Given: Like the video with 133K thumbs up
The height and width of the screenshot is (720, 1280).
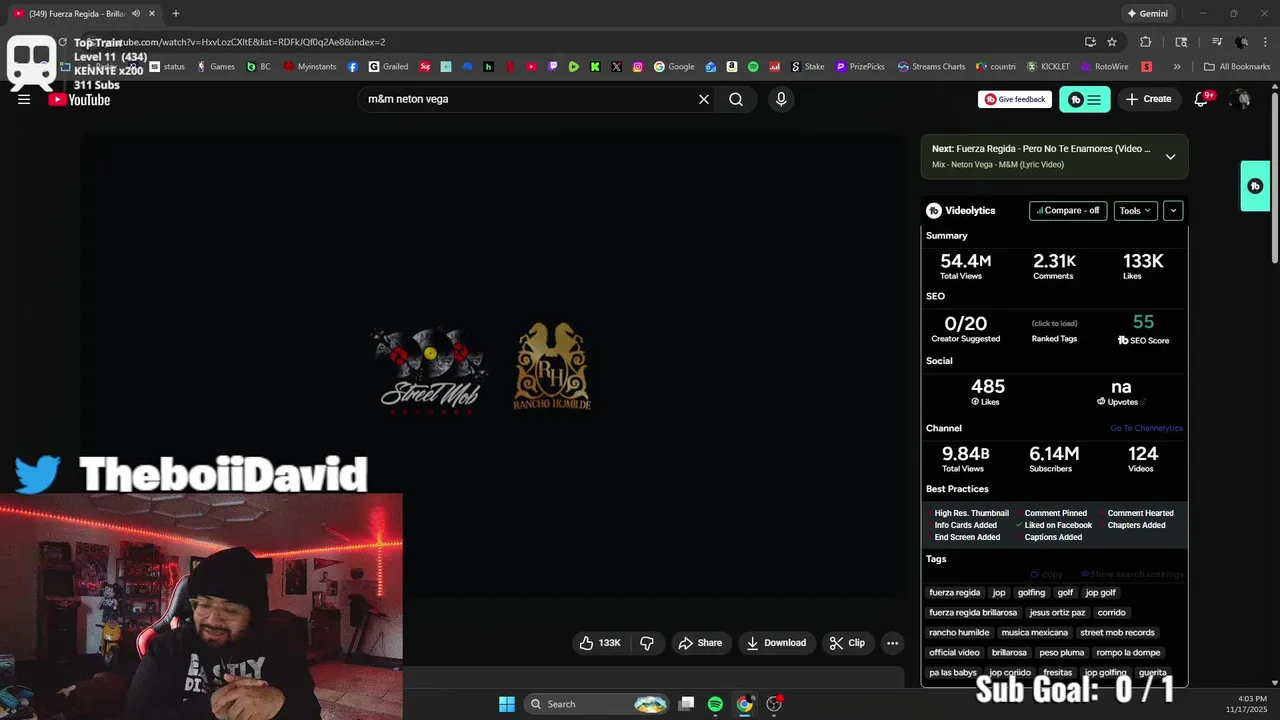Looking at the screenshot, I should click(x=599, y=643).
